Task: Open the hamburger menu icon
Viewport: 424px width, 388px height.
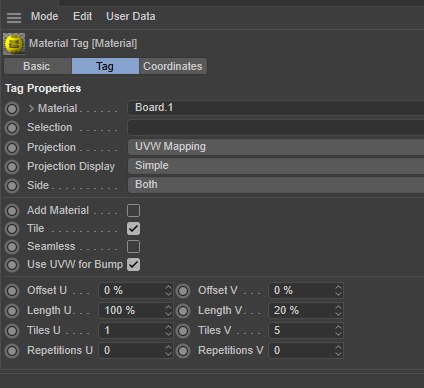Action: [x=14, y=17]
